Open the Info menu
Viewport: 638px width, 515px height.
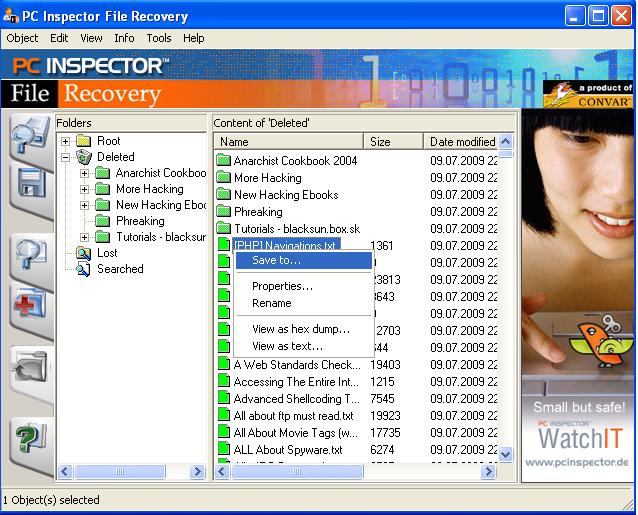(x=124, y=38)
